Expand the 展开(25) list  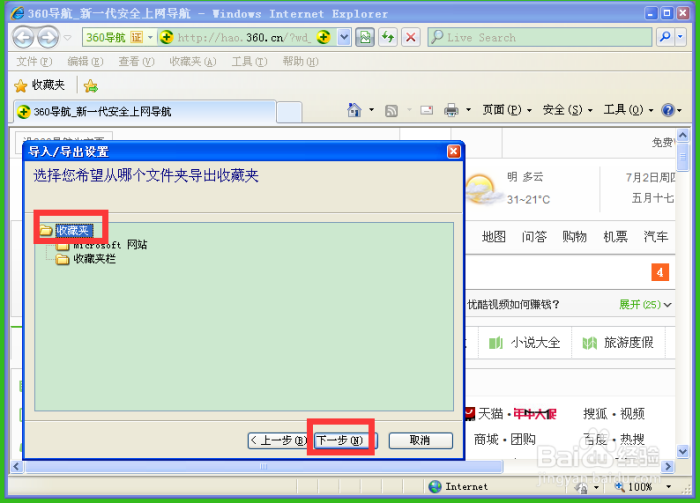point(645,304)
